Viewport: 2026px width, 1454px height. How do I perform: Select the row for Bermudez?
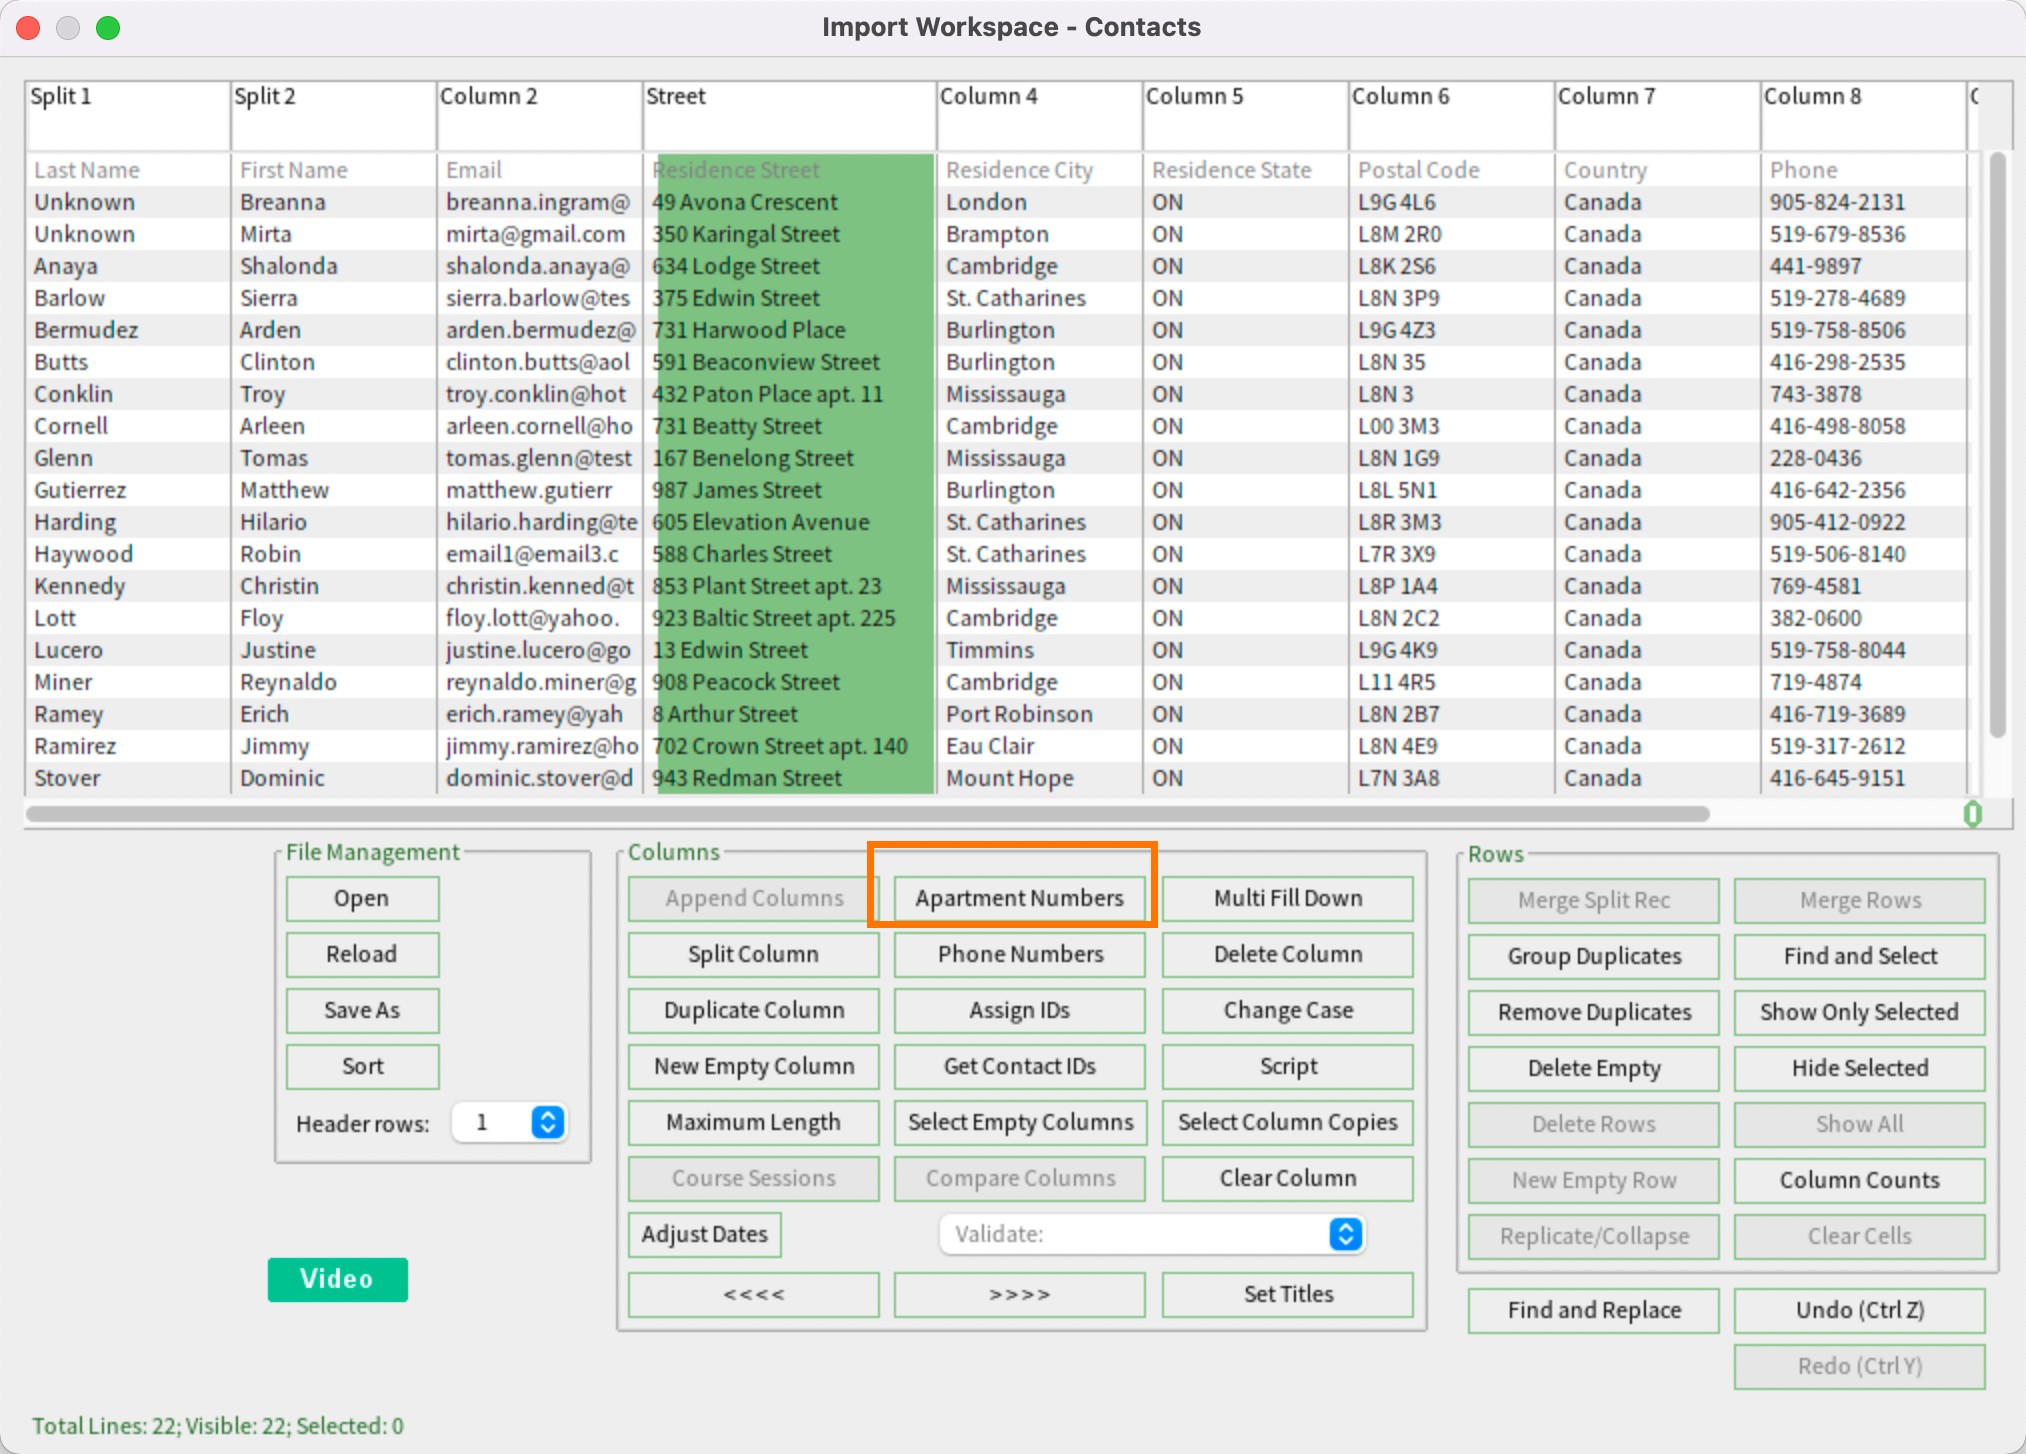point(997,330)
